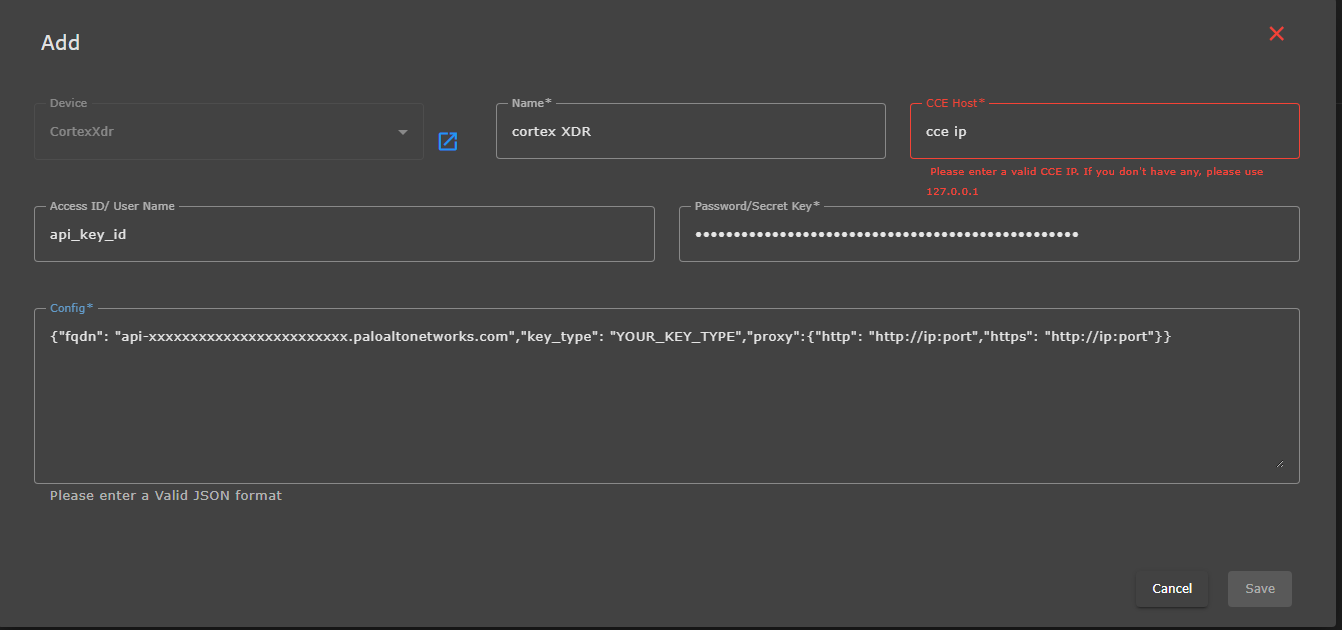Open the device documentation external link icon

point(448,141)
